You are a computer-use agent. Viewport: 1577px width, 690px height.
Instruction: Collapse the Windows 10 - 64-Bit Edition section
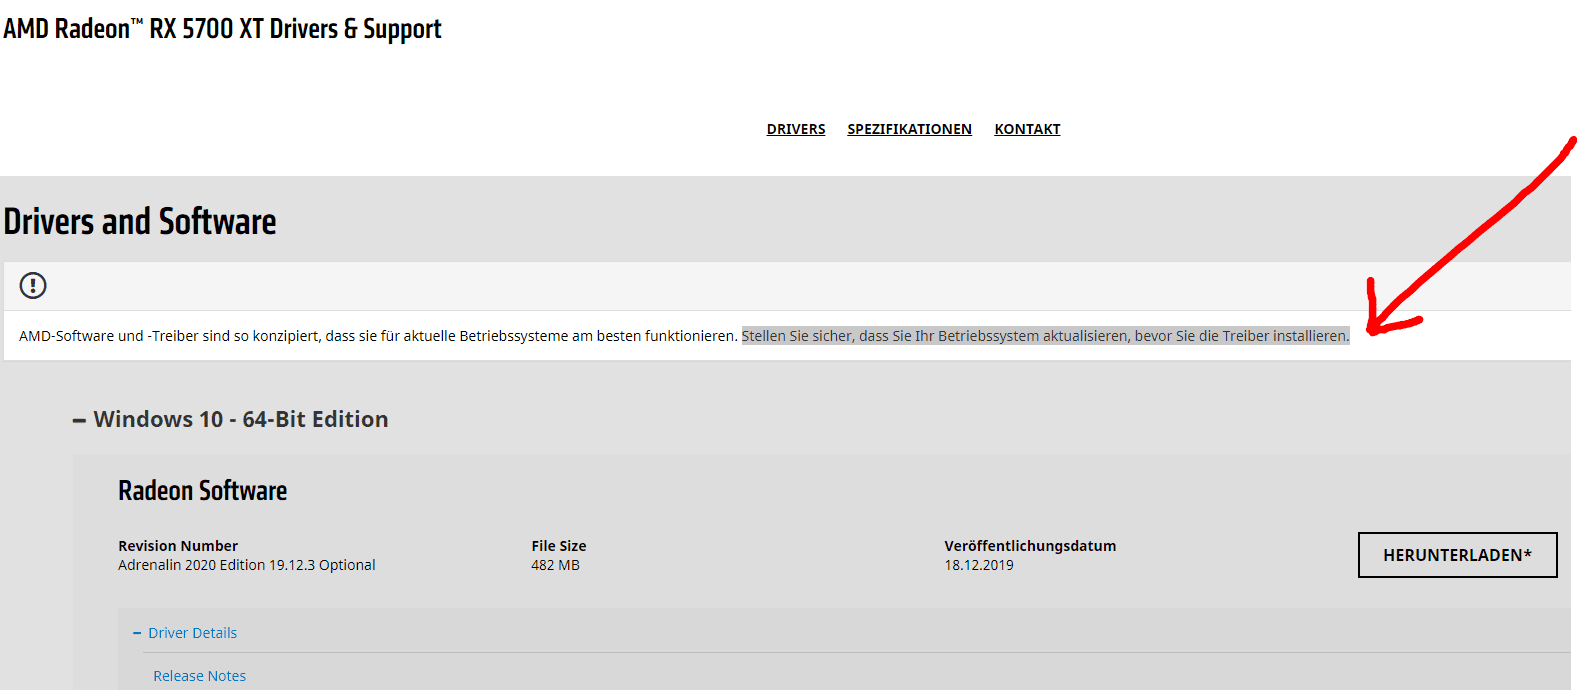coord(230,419)
